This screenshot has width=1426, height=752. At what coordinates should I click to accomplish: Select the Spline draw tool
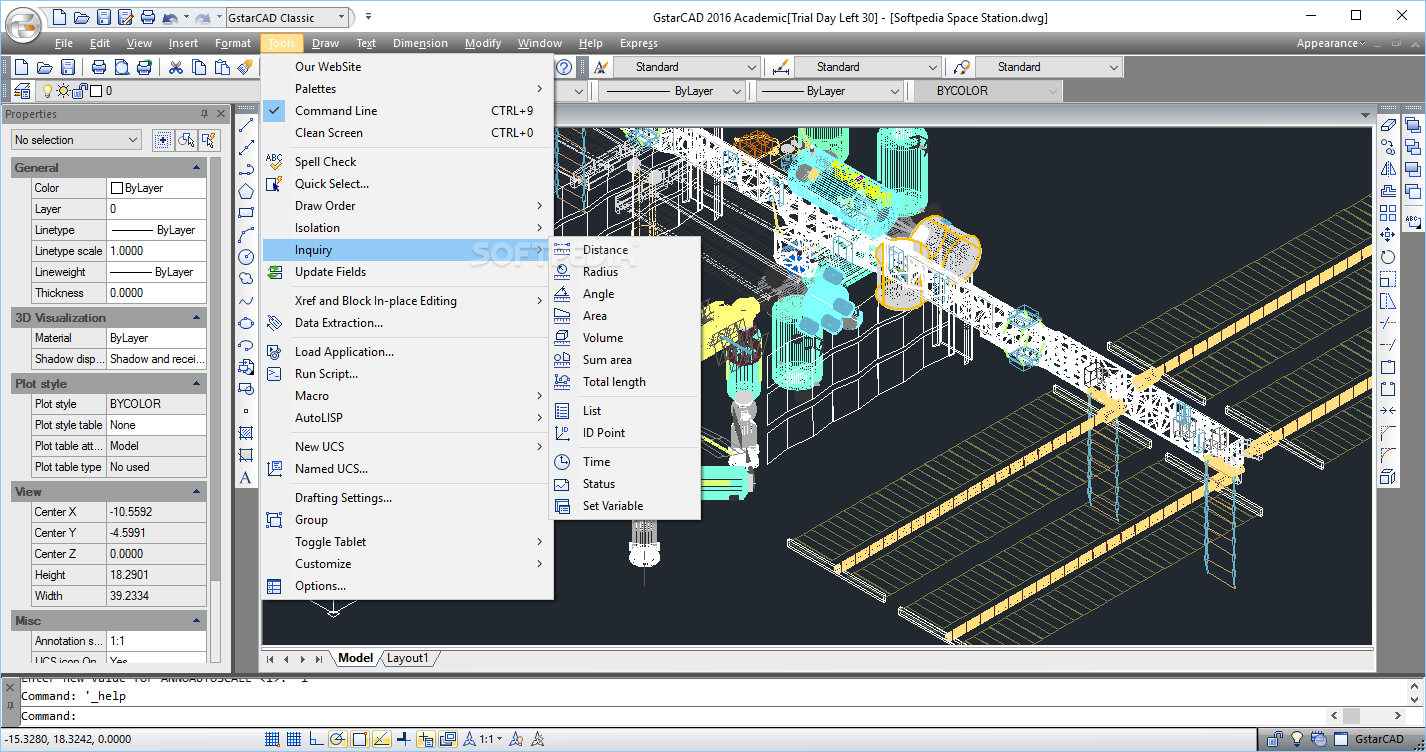point(246,301)
